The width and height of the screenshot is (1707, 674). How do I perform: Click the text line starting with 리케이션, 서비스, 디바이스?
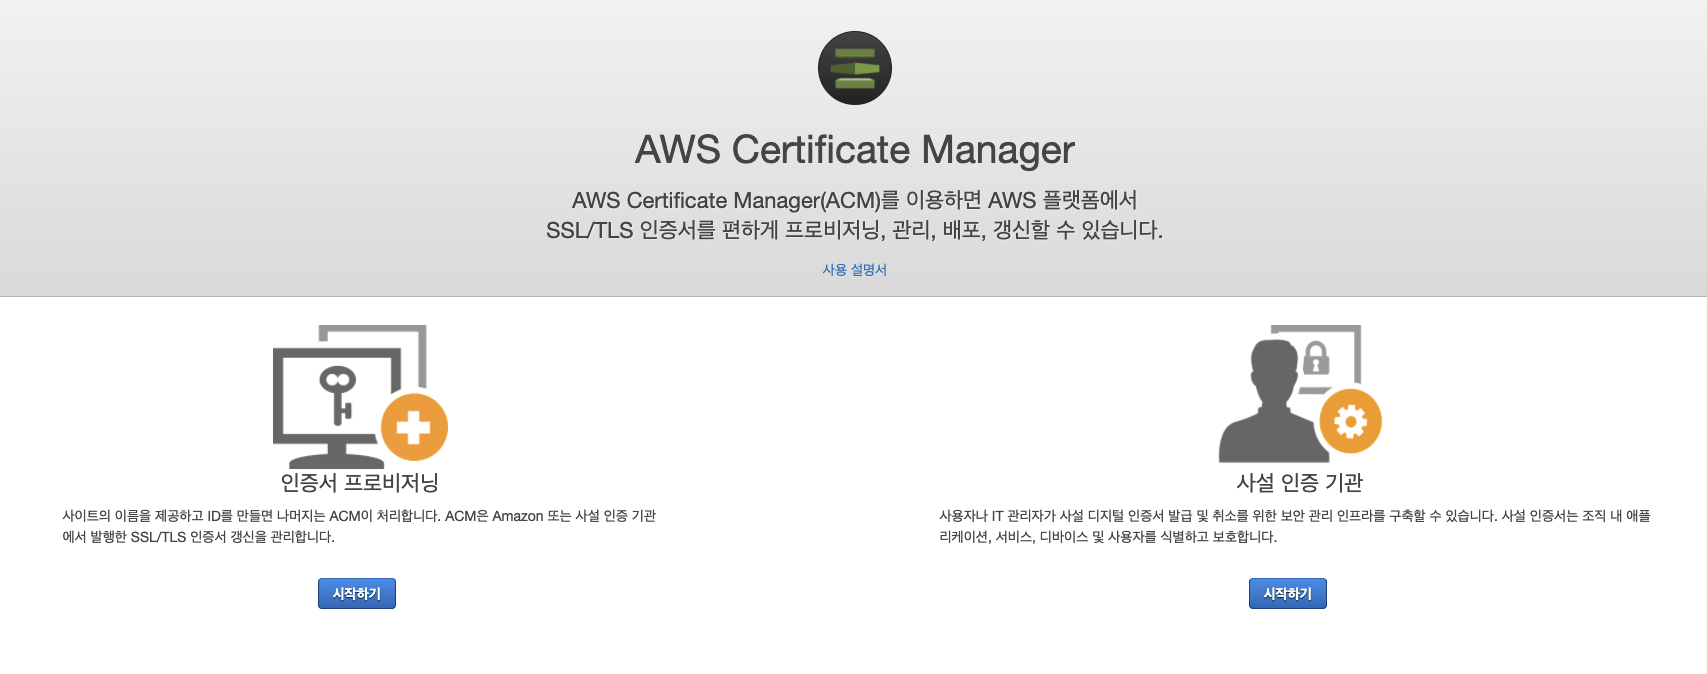pyautogui.click(x=1108, y=537)
